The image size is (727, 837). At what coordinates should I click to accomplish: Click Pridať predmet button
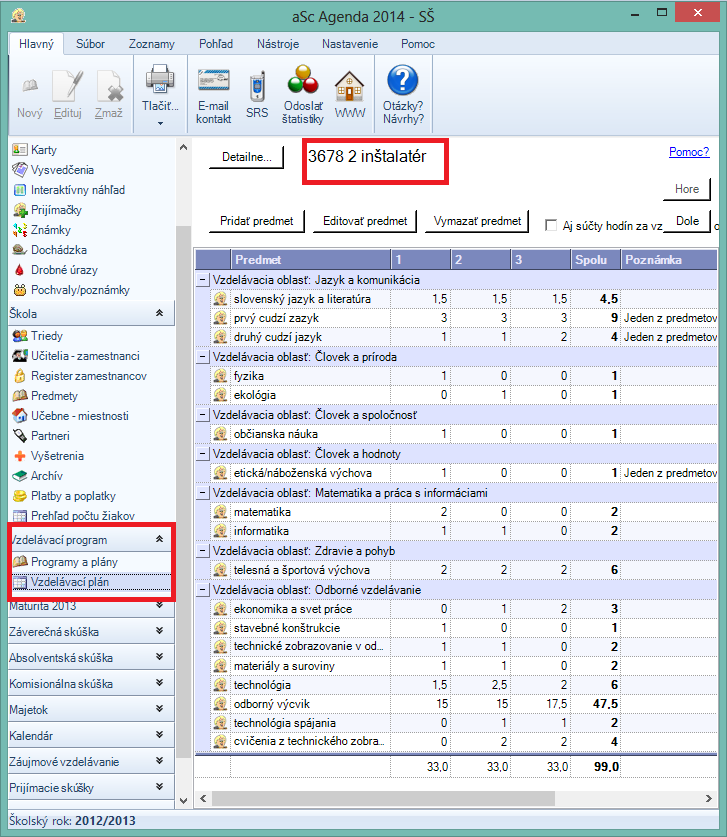pyautogui.click(x=257, y=221)
